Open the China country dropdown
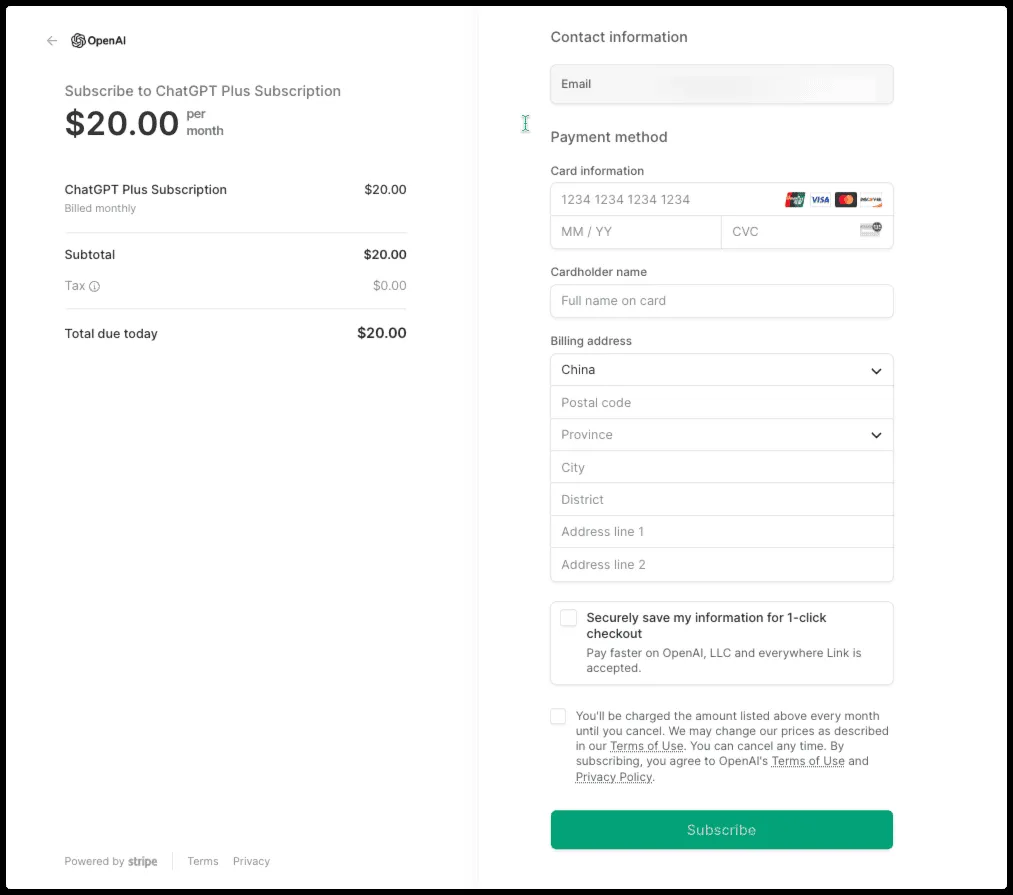 721,370
